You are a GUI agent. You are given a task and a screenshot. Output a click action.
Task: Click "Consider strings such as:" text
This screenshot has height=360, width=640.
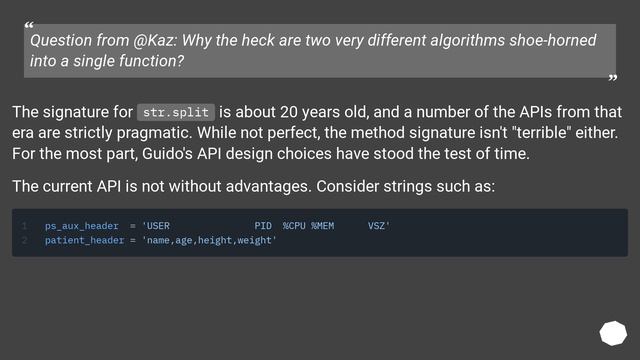pos(405,187)
